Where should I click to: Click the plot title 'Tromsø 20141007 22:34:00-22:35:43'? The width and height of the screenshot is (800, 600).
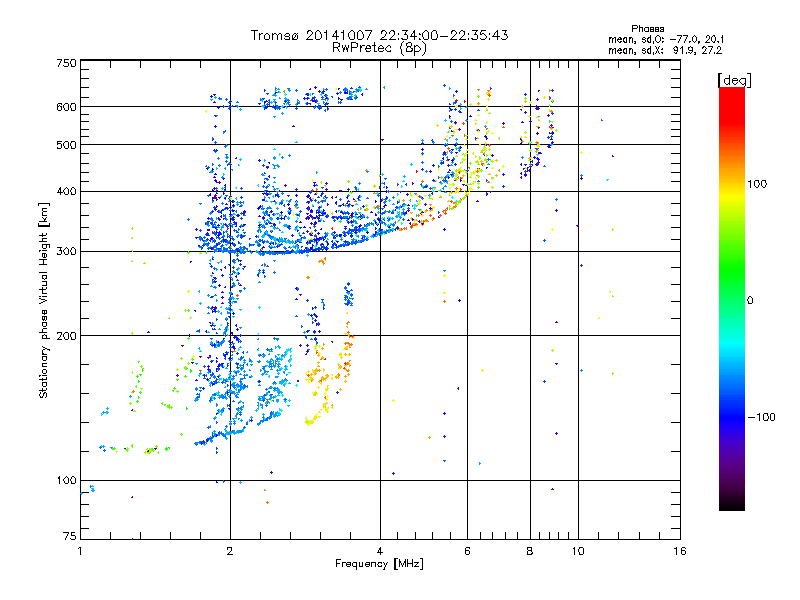(379, 35)
